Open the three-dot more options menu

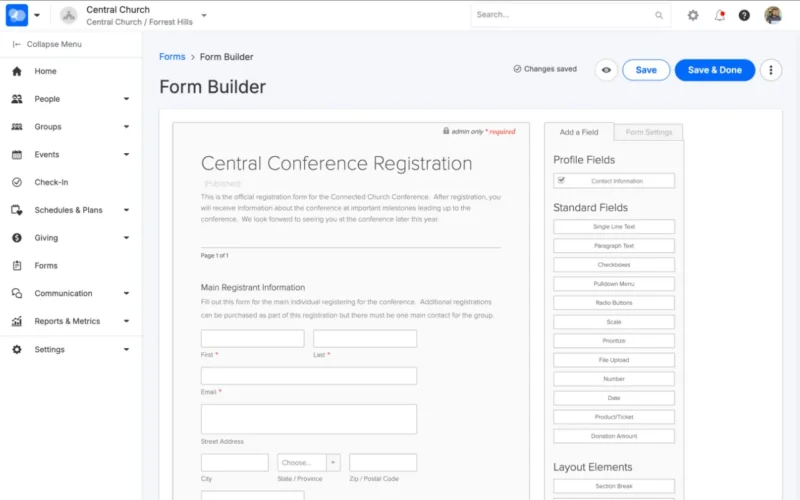(x=771, y=70)
